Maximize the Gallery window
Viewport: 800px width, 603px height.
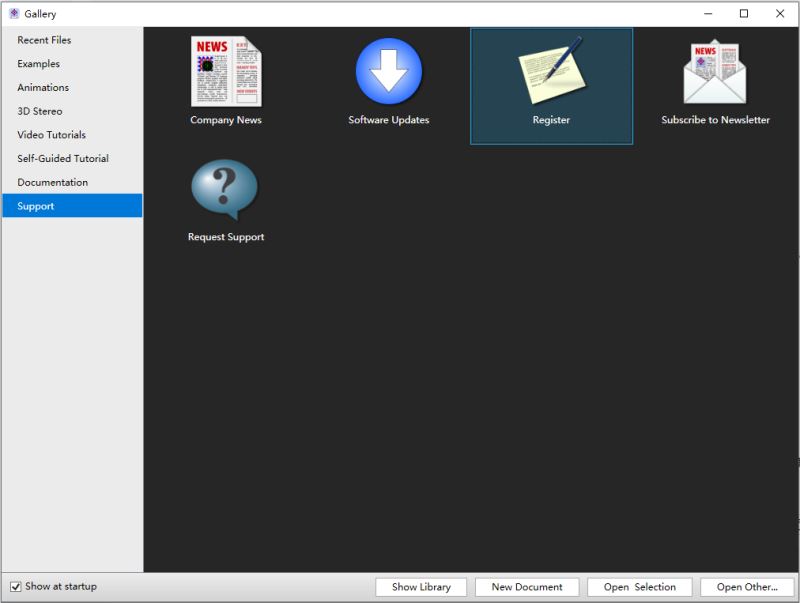(745, 14)
